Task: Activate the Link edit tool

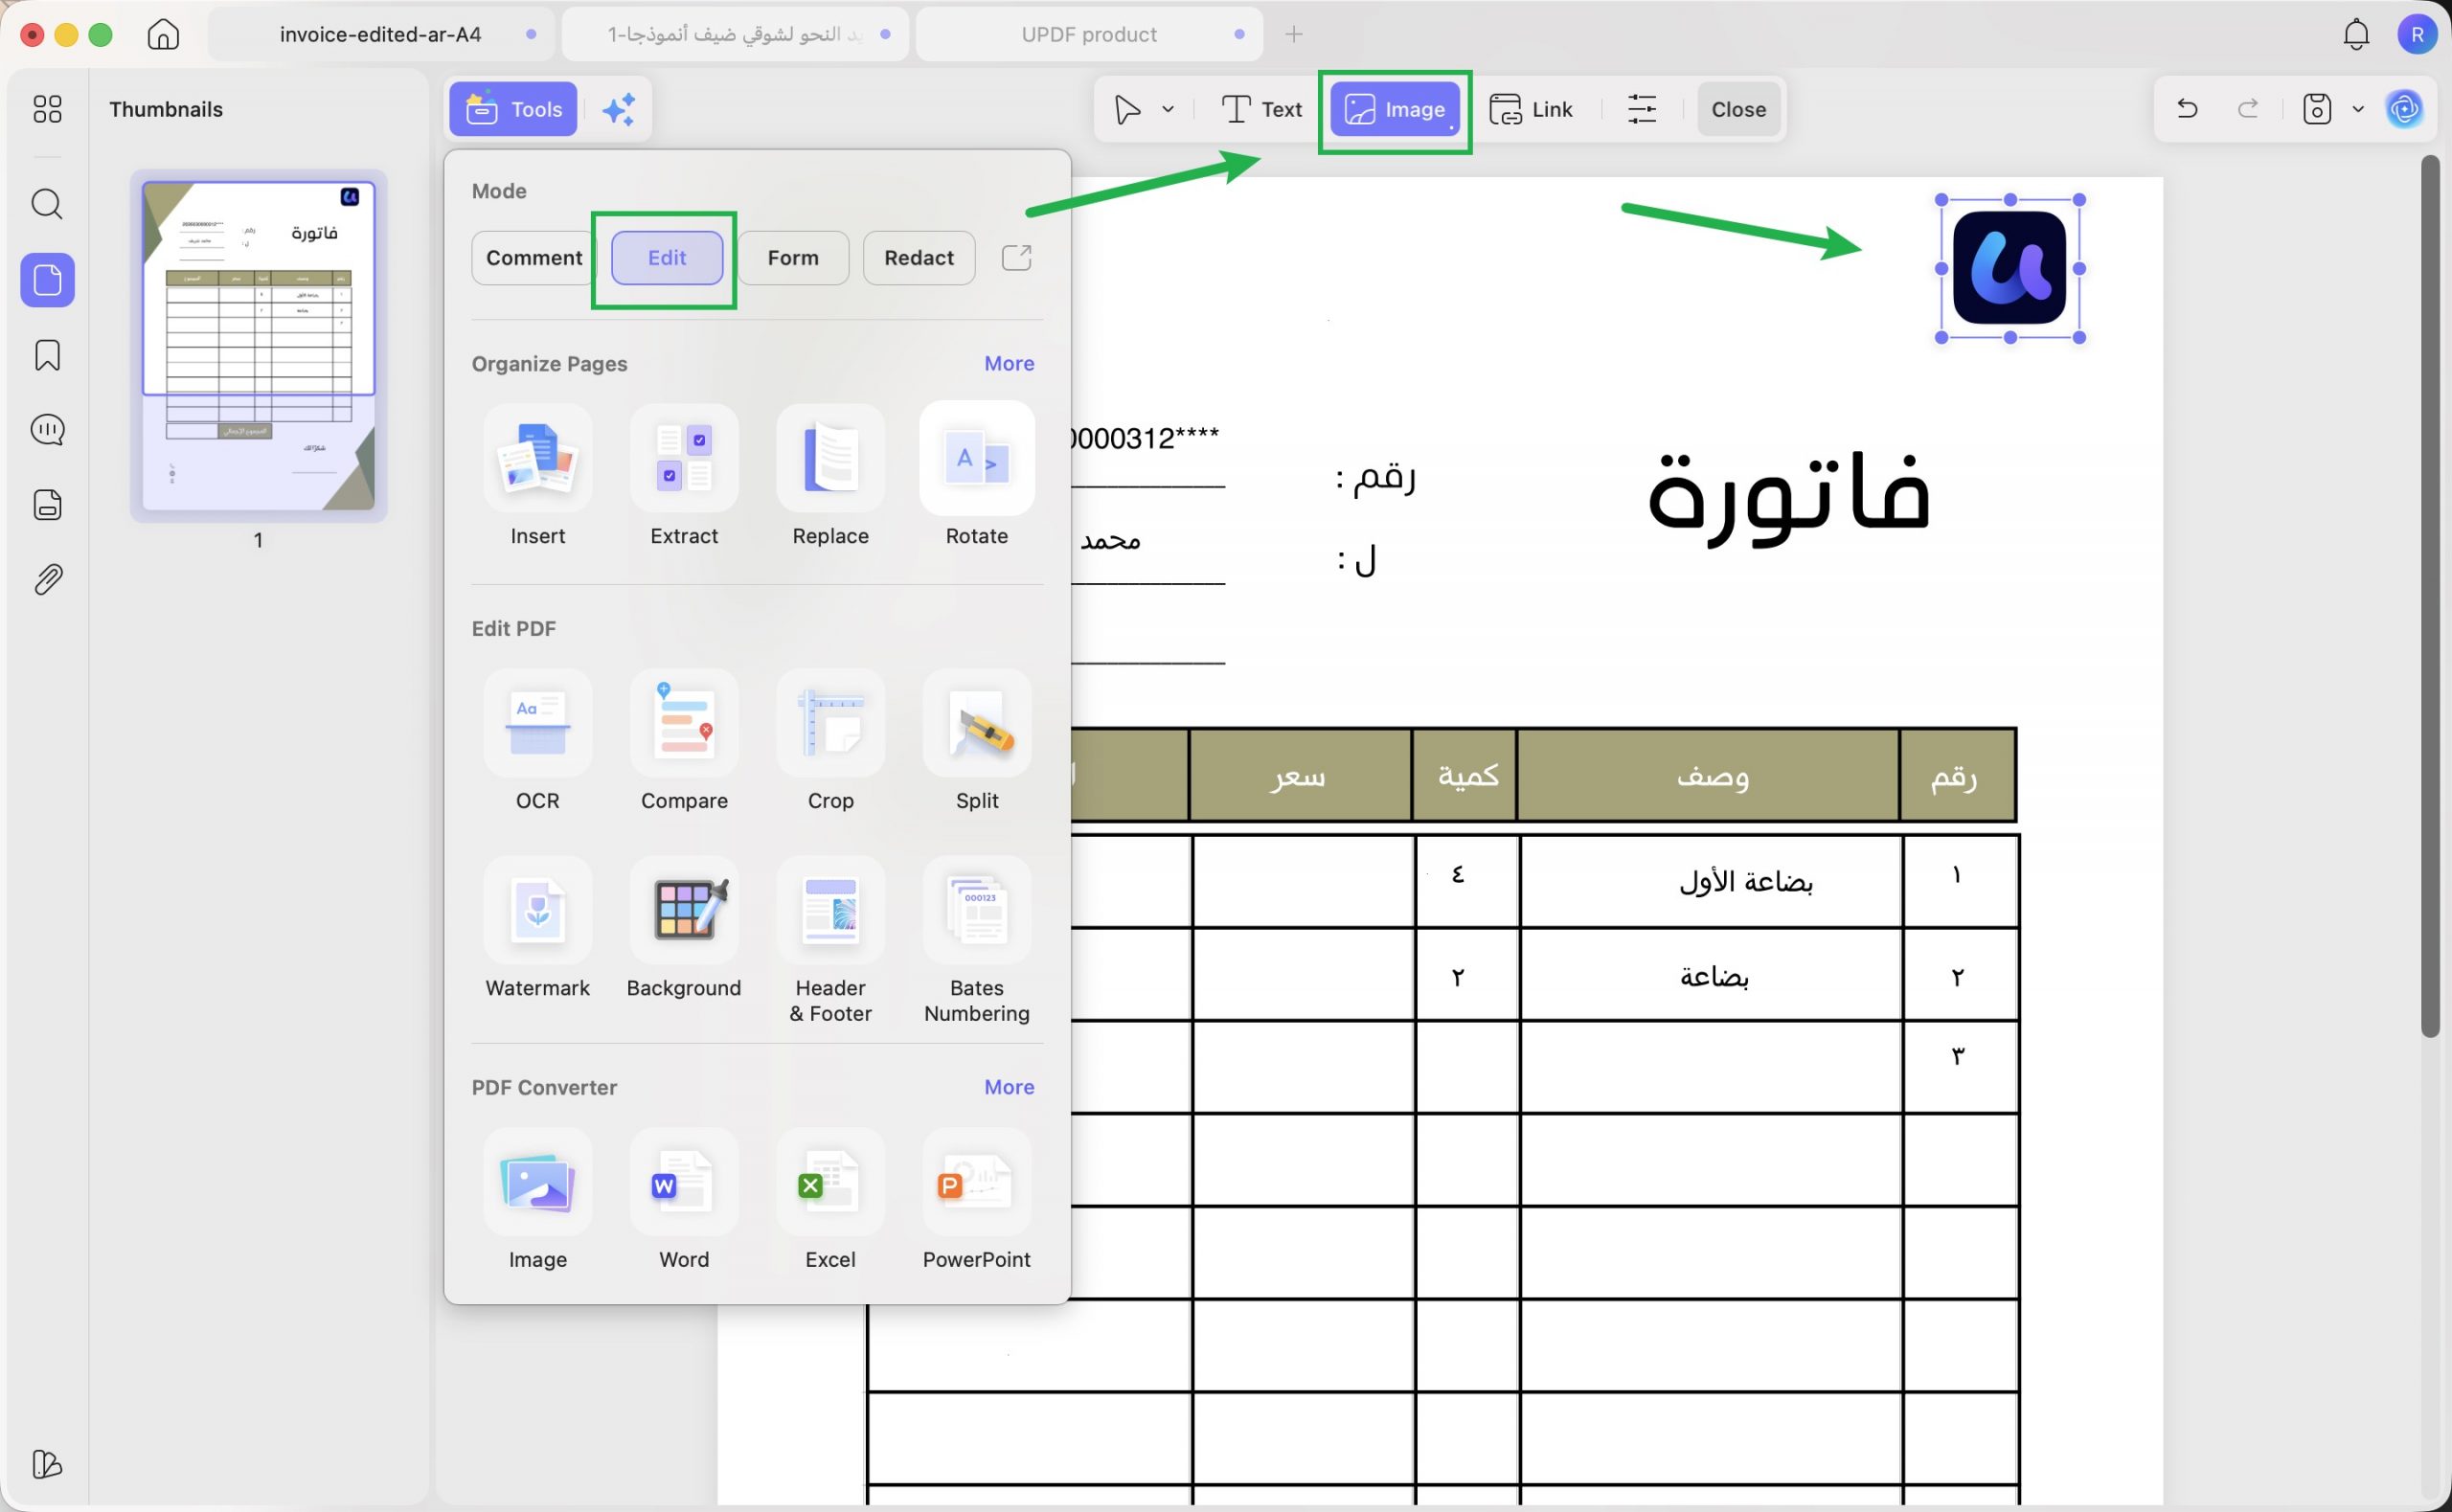Action: [x=1531, y=109]
